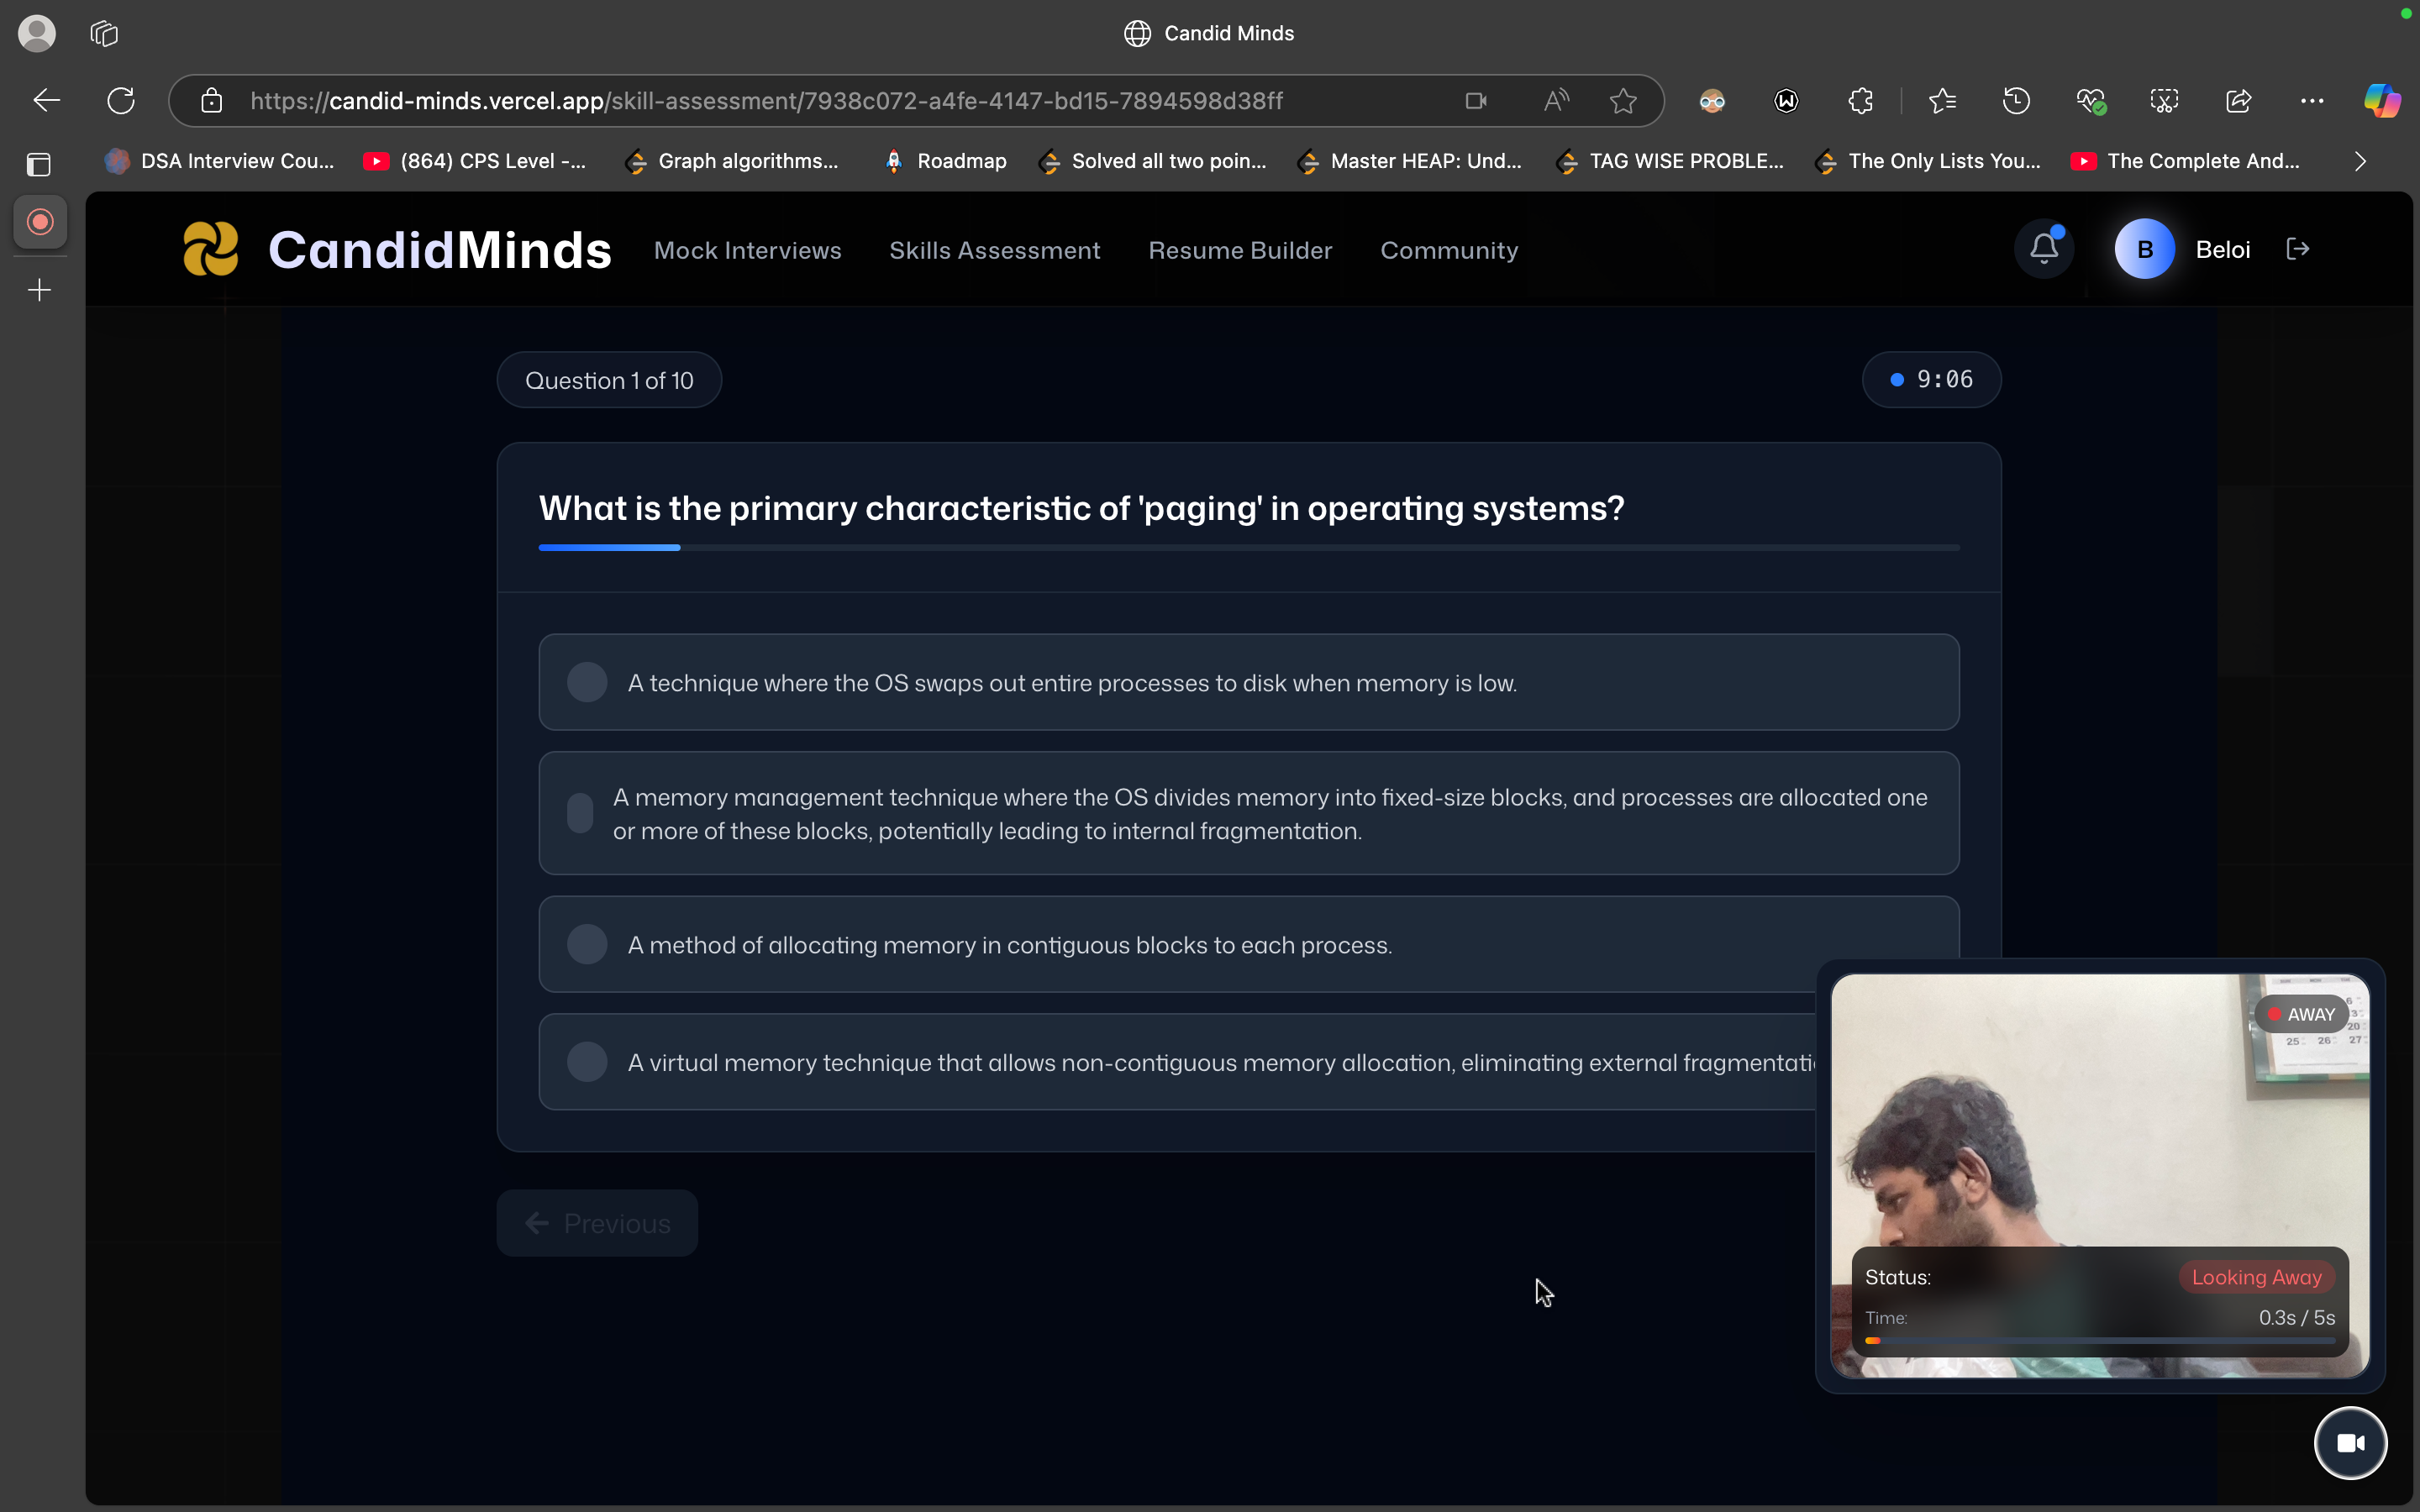Open browser history clock icon
2420x1512 pixels.
(x=2016, y=101)
